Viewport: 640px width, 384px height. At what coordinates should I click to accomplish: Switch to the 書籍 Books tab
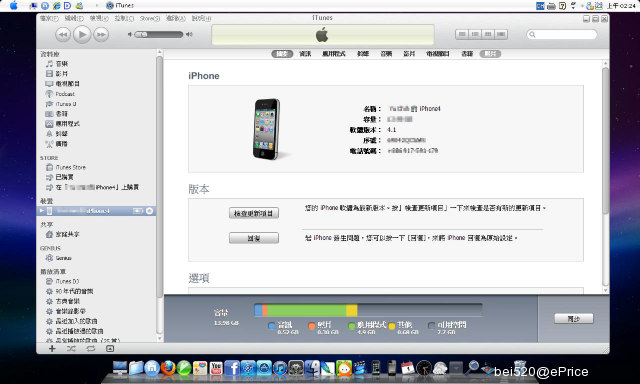point(467,54)
